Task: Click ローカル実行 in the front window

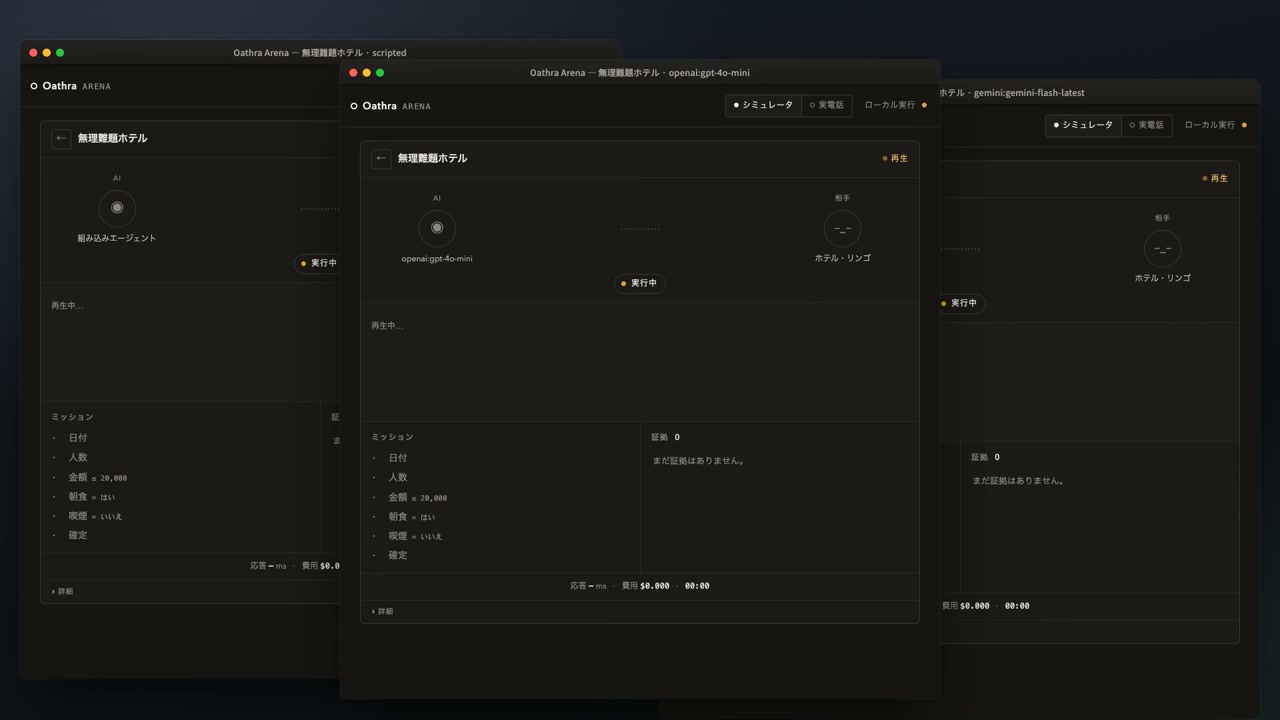Action: (895, 105)
